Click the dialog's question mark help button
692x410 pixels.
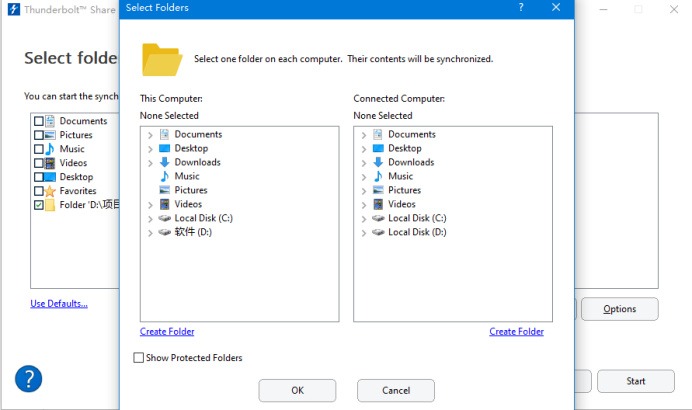(521, 8)
